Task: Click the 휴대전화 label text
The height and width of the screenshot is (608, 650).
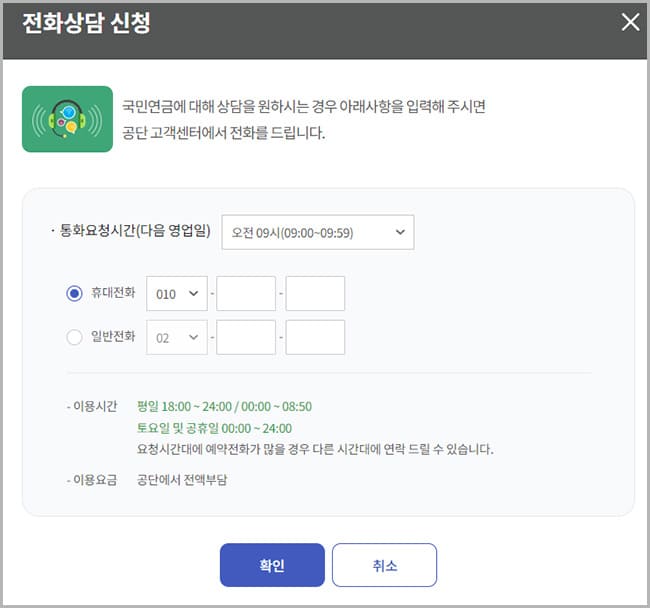Action: pyautogui.click(x=113, y=294)
